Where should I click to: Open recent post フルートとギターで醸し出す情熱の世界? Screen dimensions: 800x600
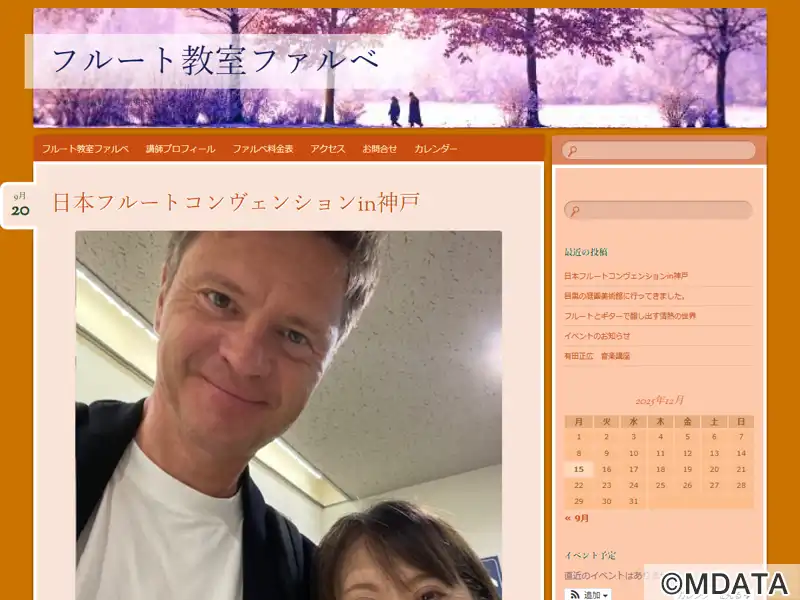click(x=630, y=316)
